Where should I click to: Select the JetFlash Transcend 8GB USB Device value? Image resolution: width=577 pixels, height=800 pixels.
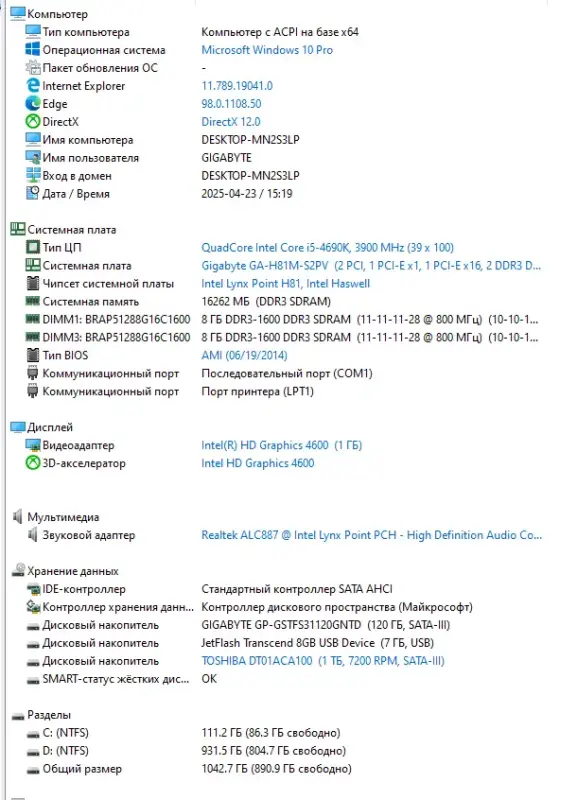tap(317, 642)
